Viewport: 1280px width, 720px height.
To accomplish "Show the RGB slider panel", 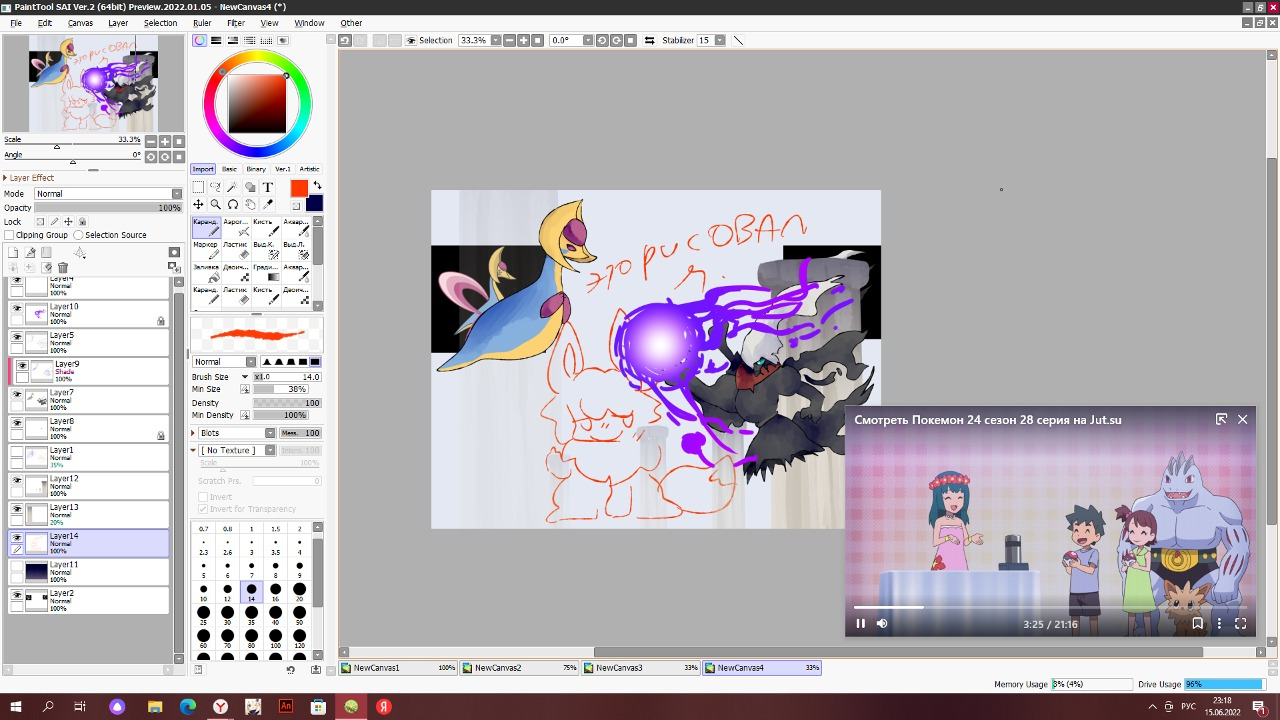I will [x=216, y=40].
